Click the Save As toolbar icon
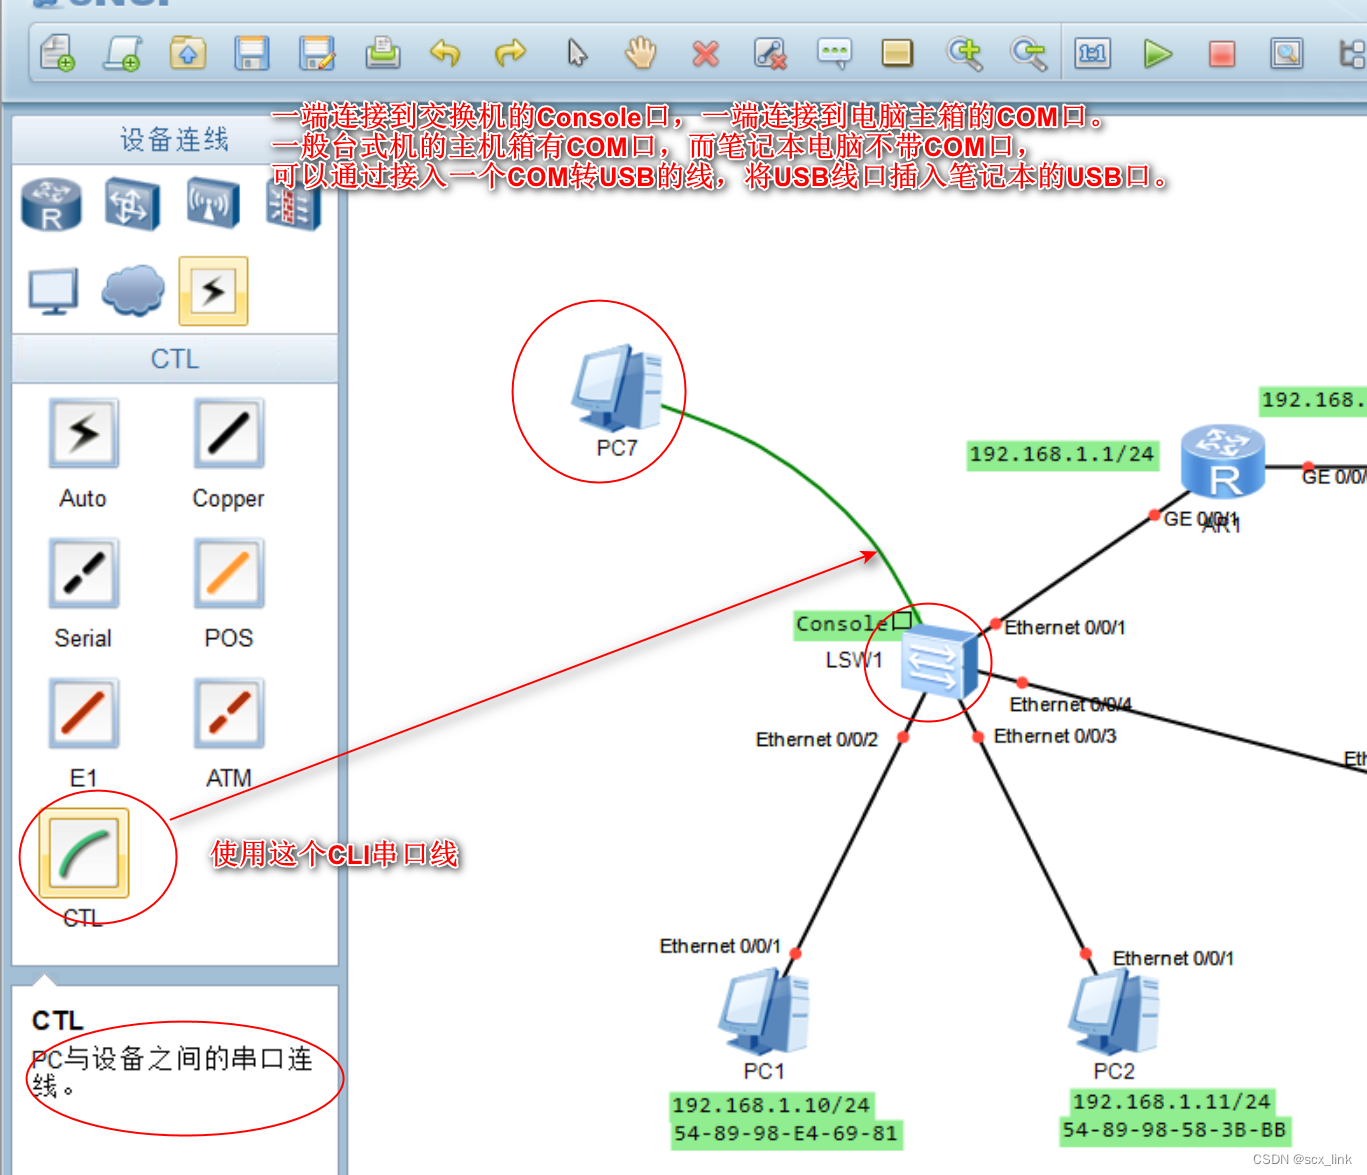The image size is (1367, 1175). click(317, 52)
